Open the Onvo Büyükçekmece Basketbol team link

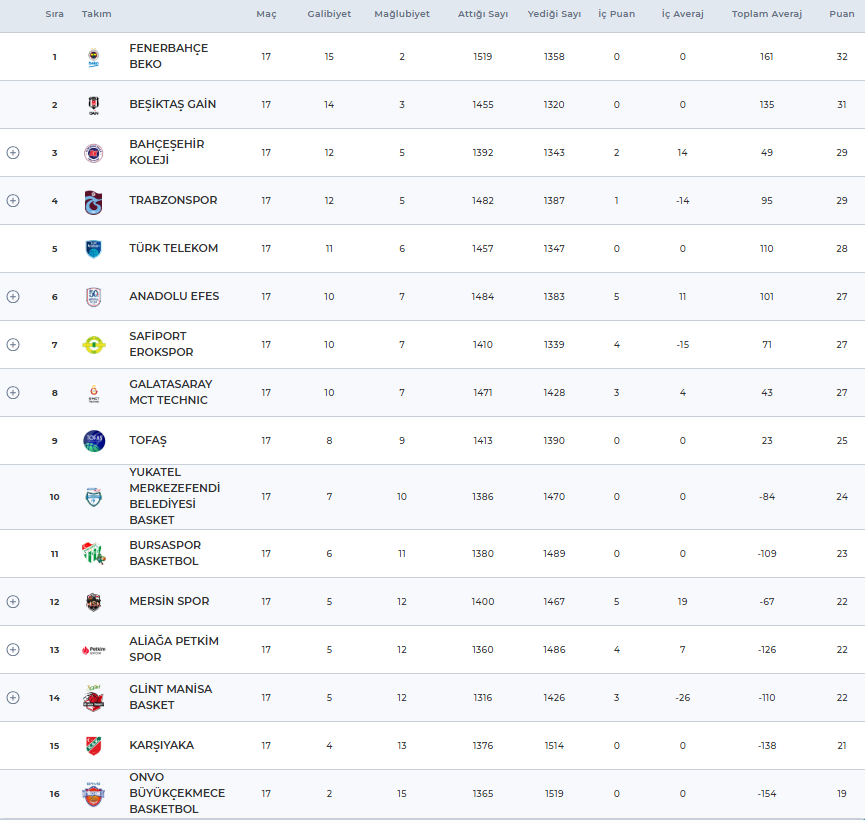[x=177, y=793]
